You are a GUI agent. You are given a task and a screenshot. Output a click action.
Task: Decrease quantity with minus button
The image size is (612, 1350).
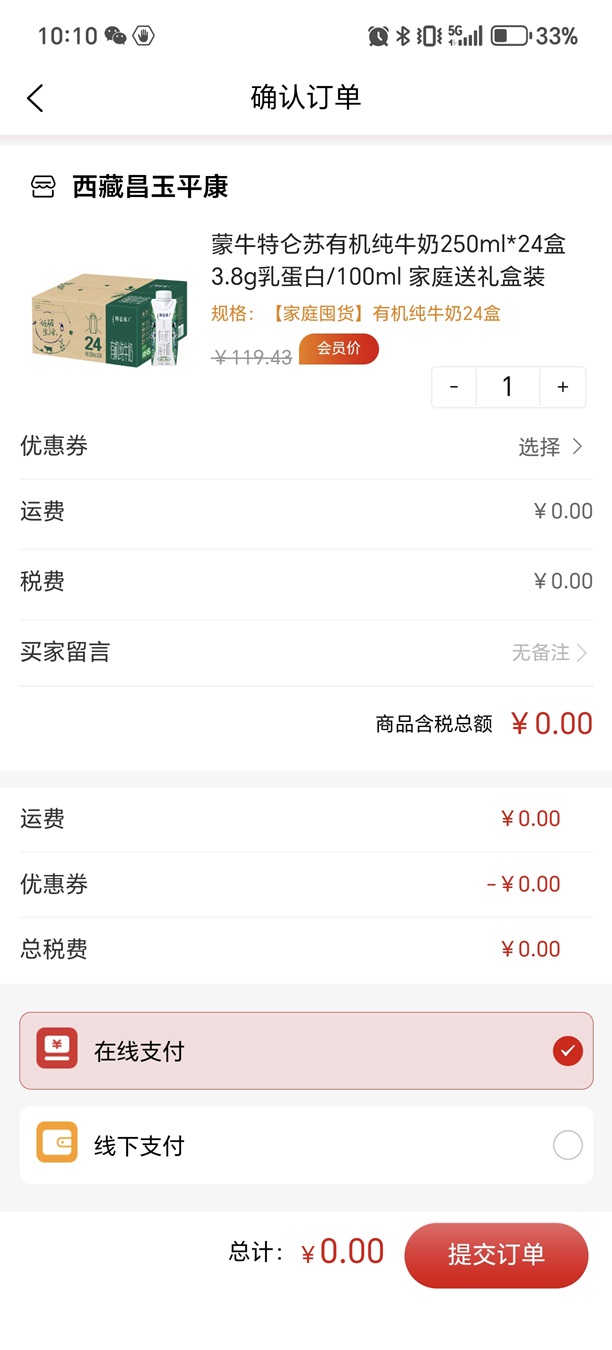pos(454,388)
